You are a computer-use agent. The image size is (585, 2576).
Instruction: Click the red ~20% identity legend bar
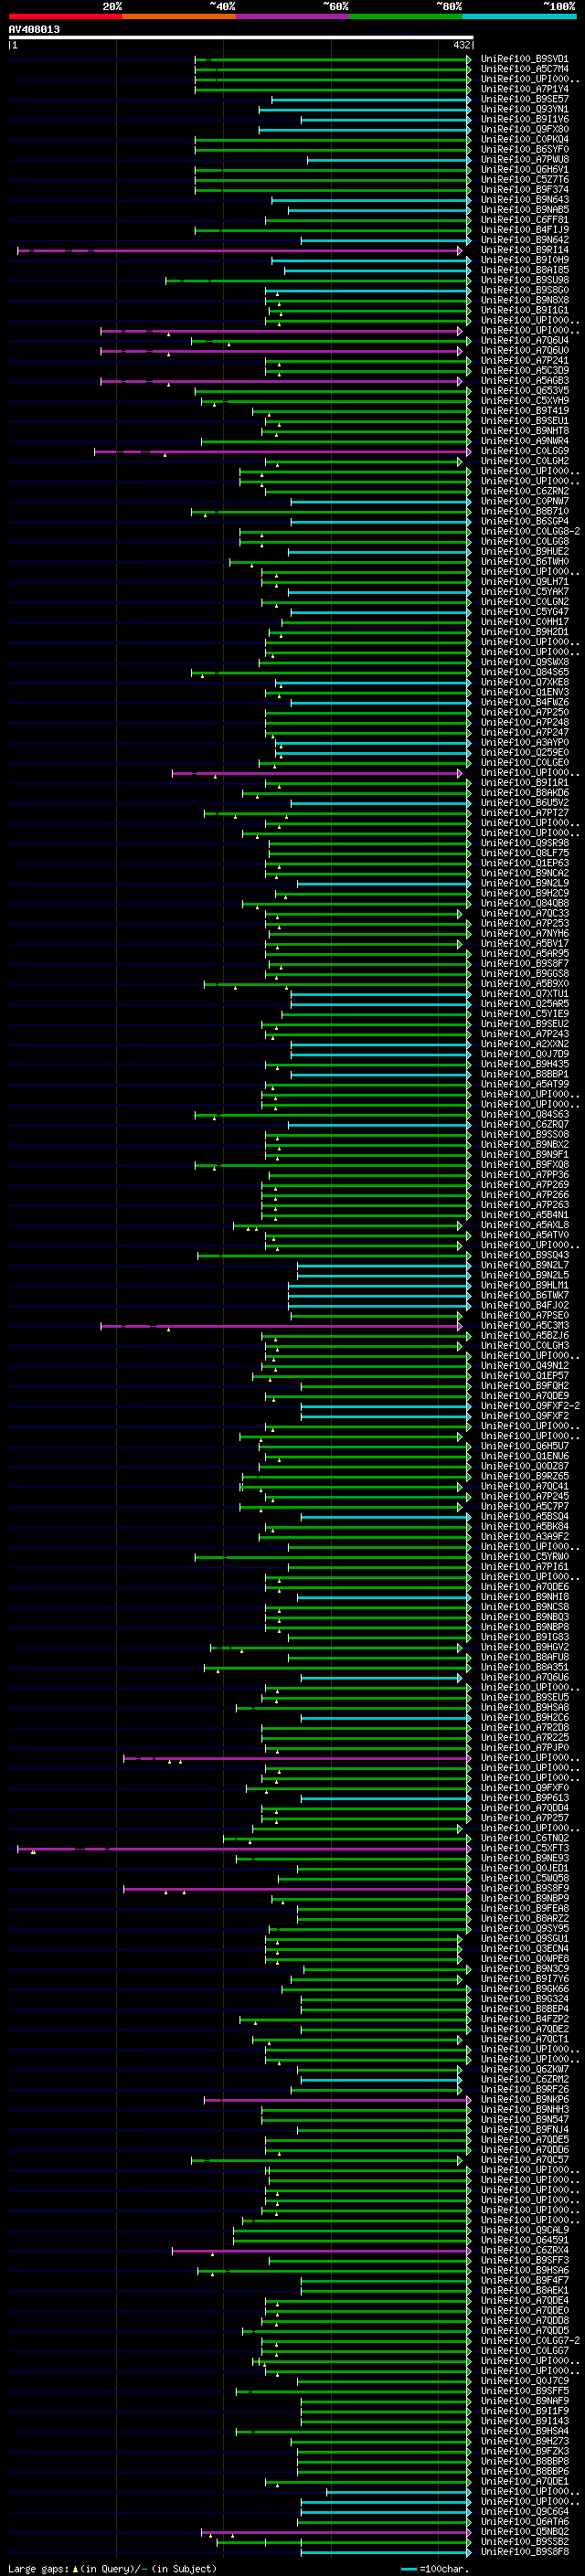coord(65,16)
